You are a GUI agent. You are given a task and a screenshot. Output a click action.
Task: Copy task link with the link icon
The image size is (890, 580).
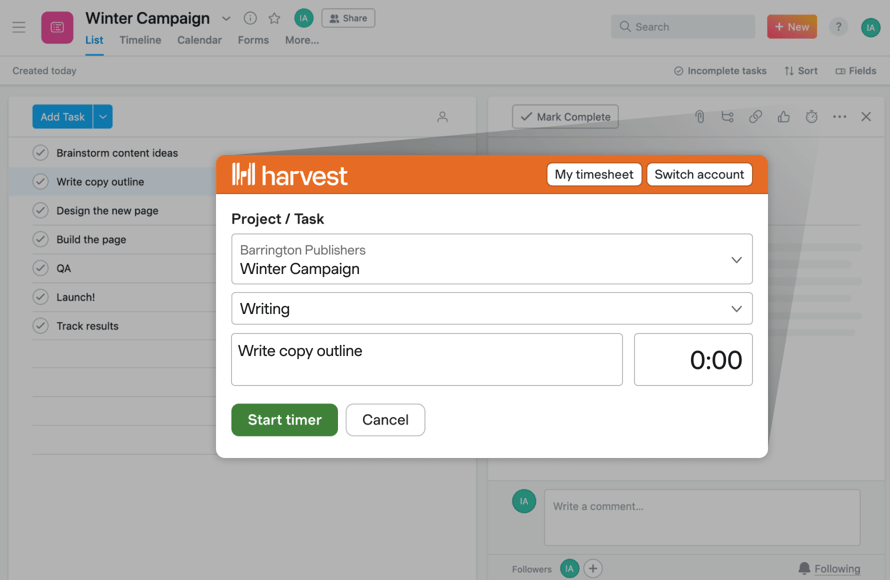755,117
